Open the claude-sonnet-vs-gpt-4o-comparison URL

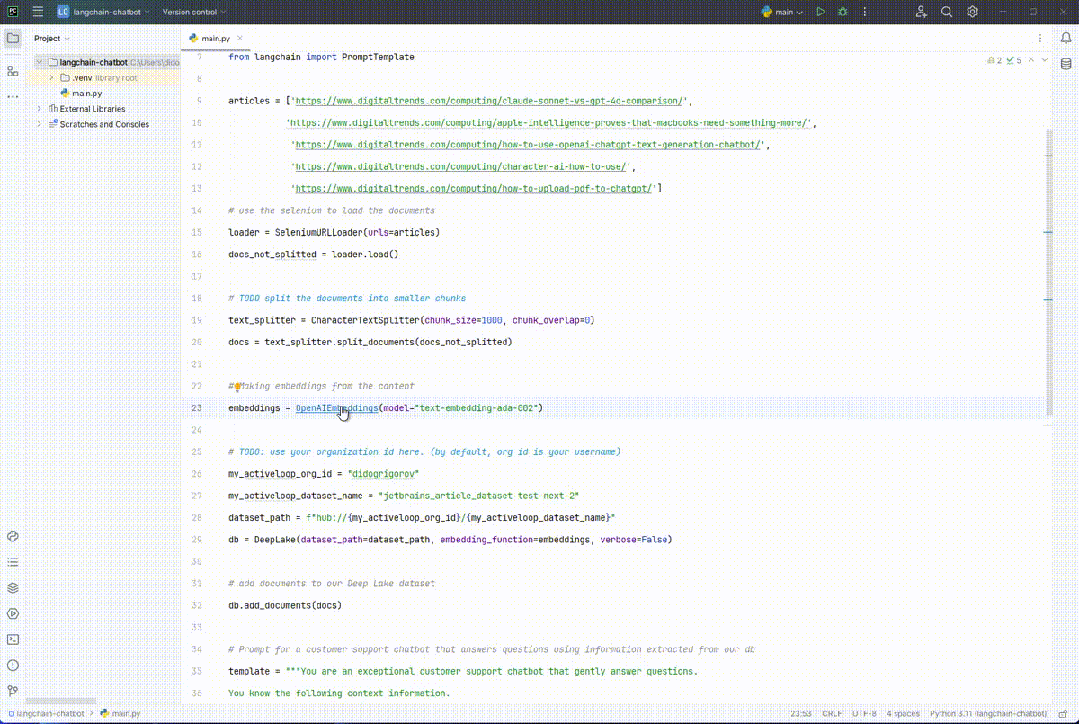pos(489,100)
